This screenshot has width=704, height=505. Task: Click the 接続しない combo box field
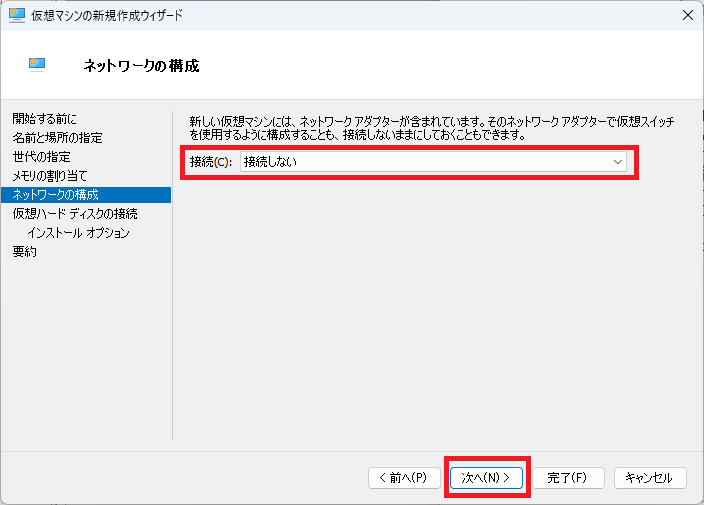(x=433, y=162)
